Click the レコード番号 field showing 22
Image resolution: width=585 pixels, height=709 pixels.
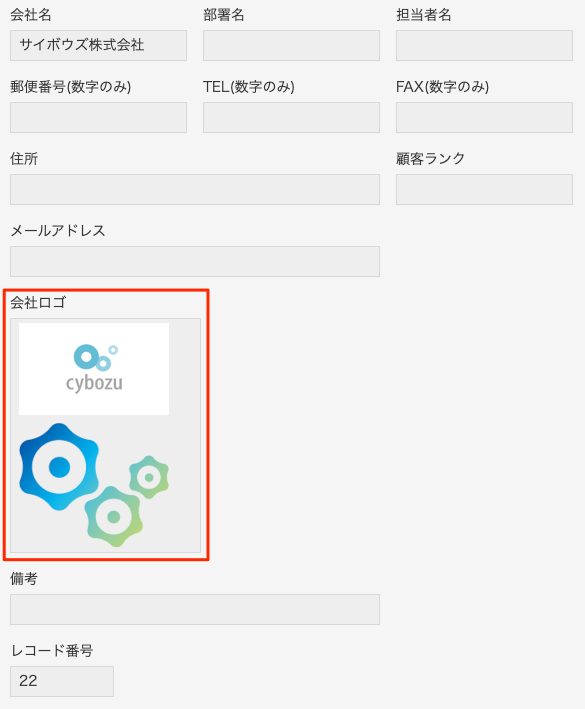tap(62, 681)
